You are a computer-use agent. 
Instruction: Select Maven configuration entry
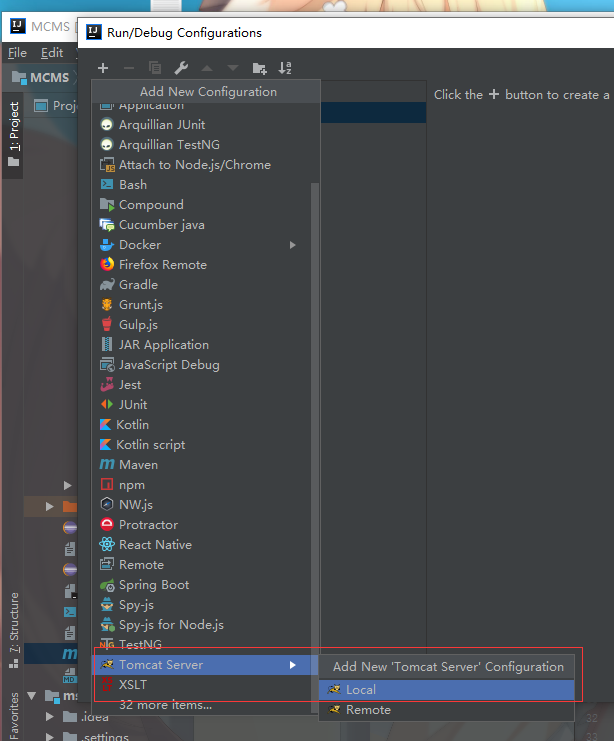tap(202, 465)
